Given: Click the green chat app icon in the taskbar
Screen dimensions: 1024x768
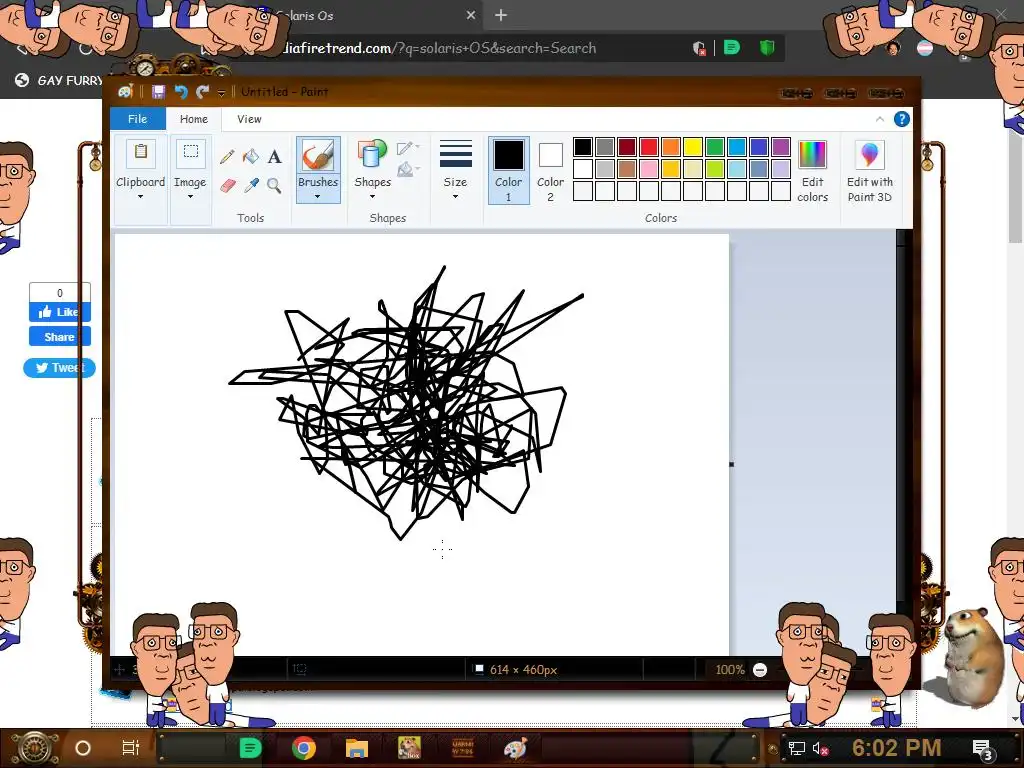Looking at the screenshot, I should tap(250, 748).
